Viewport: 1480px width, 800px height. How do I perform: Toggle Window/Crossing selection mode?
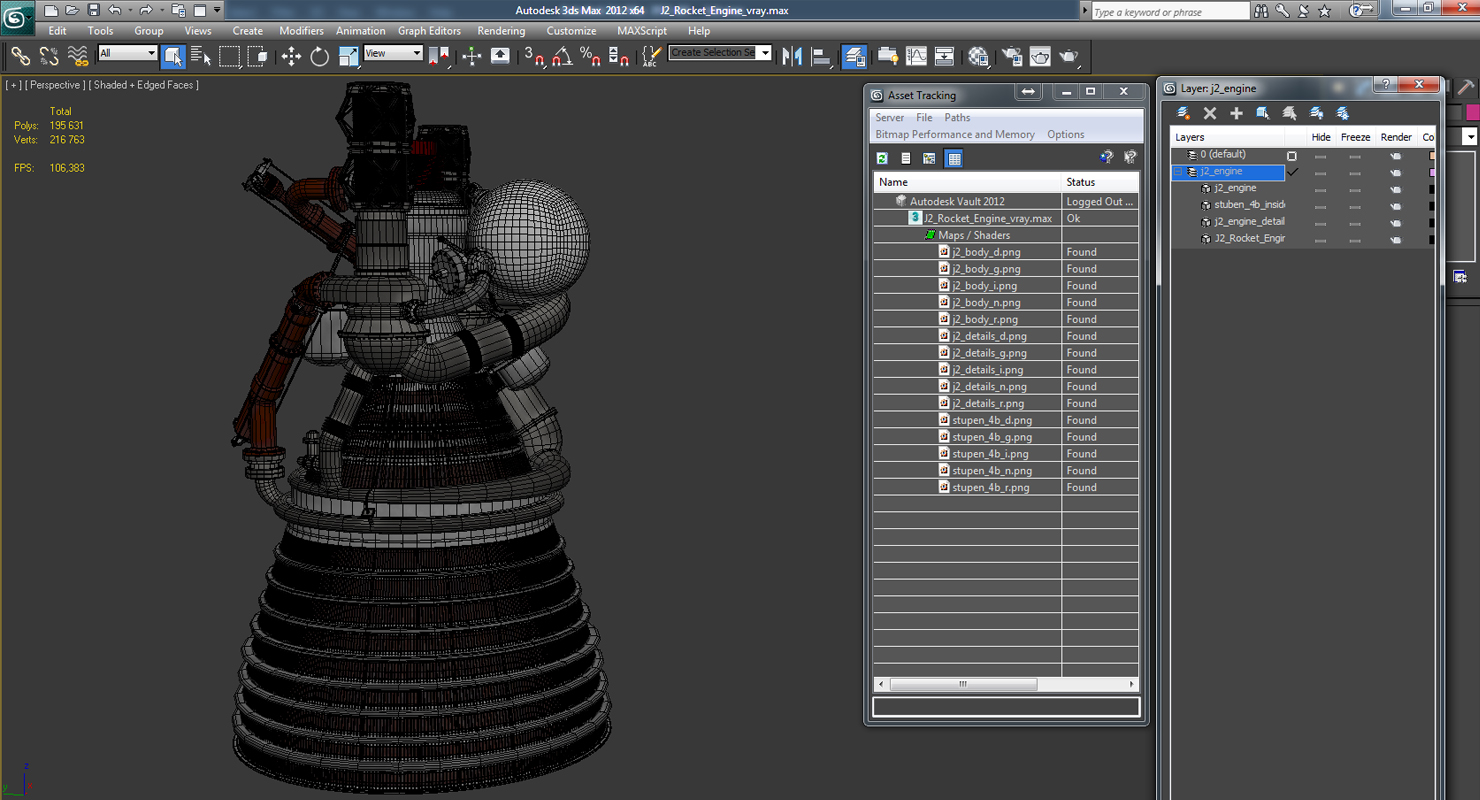coord(258,57)
